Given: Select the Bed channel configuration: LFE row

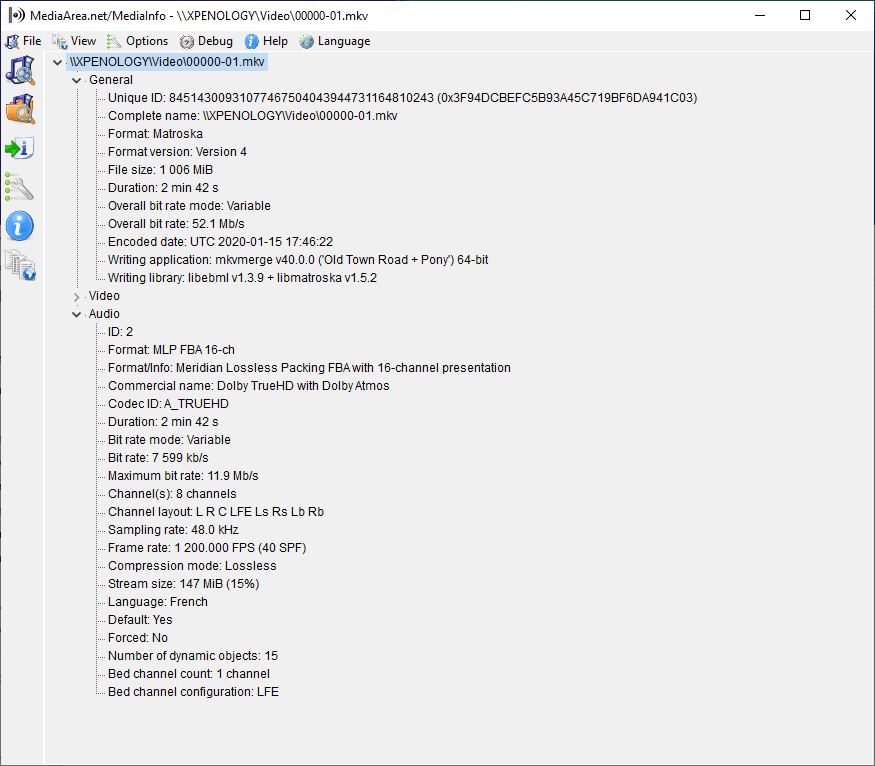Looking at the screenshot, I should [x=193, y=692].
